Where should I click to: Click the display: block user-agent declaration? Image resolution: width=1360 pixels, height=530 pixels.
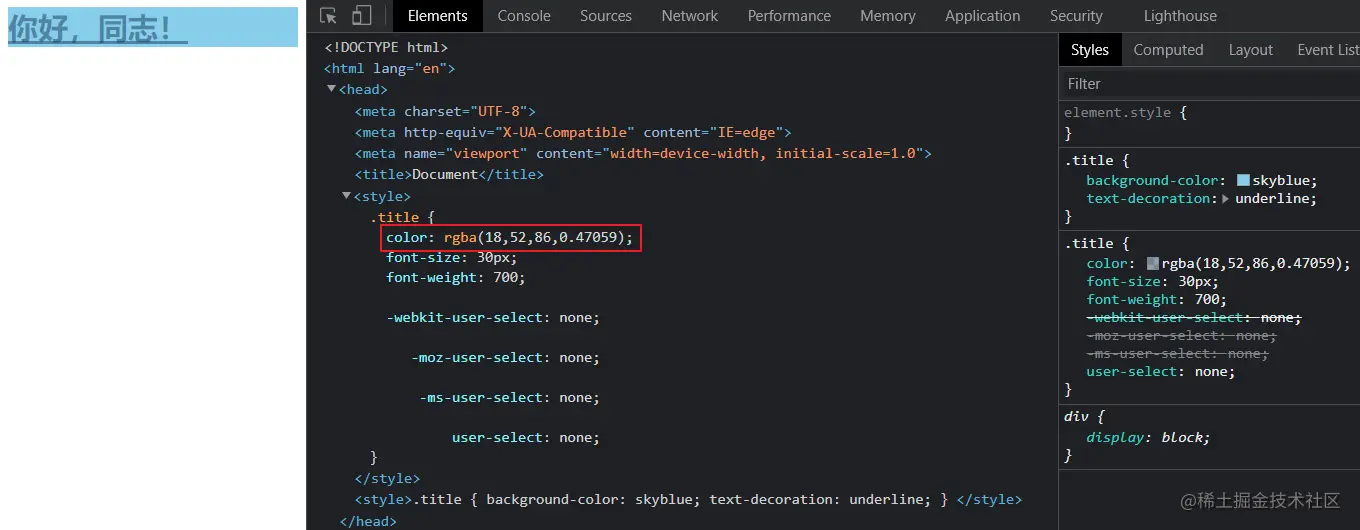(1148, 438)
